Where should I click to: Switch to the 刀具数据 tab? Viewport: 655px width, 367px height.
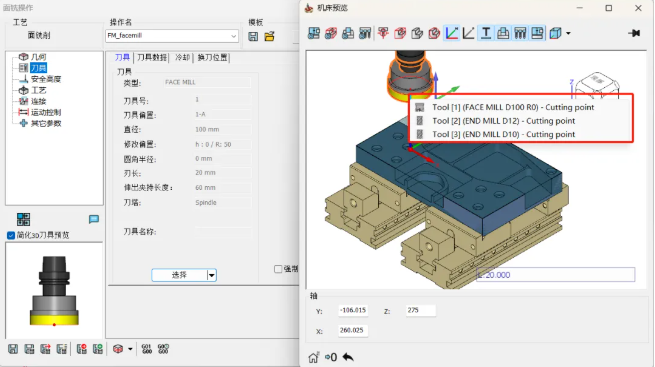(x=152, y=58)
